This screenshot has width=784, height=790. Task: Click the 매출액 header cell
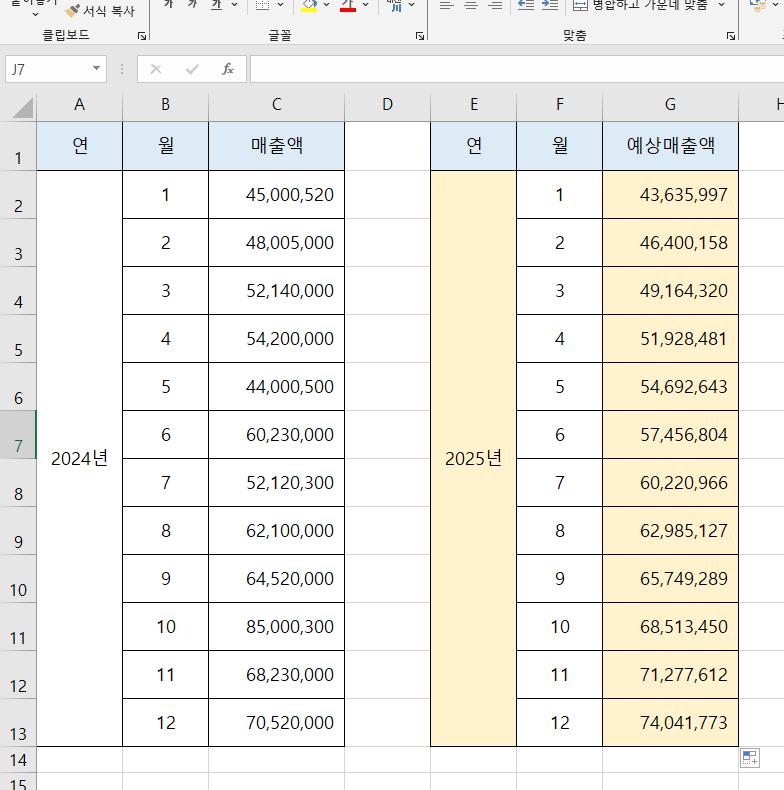pos(277,146)
